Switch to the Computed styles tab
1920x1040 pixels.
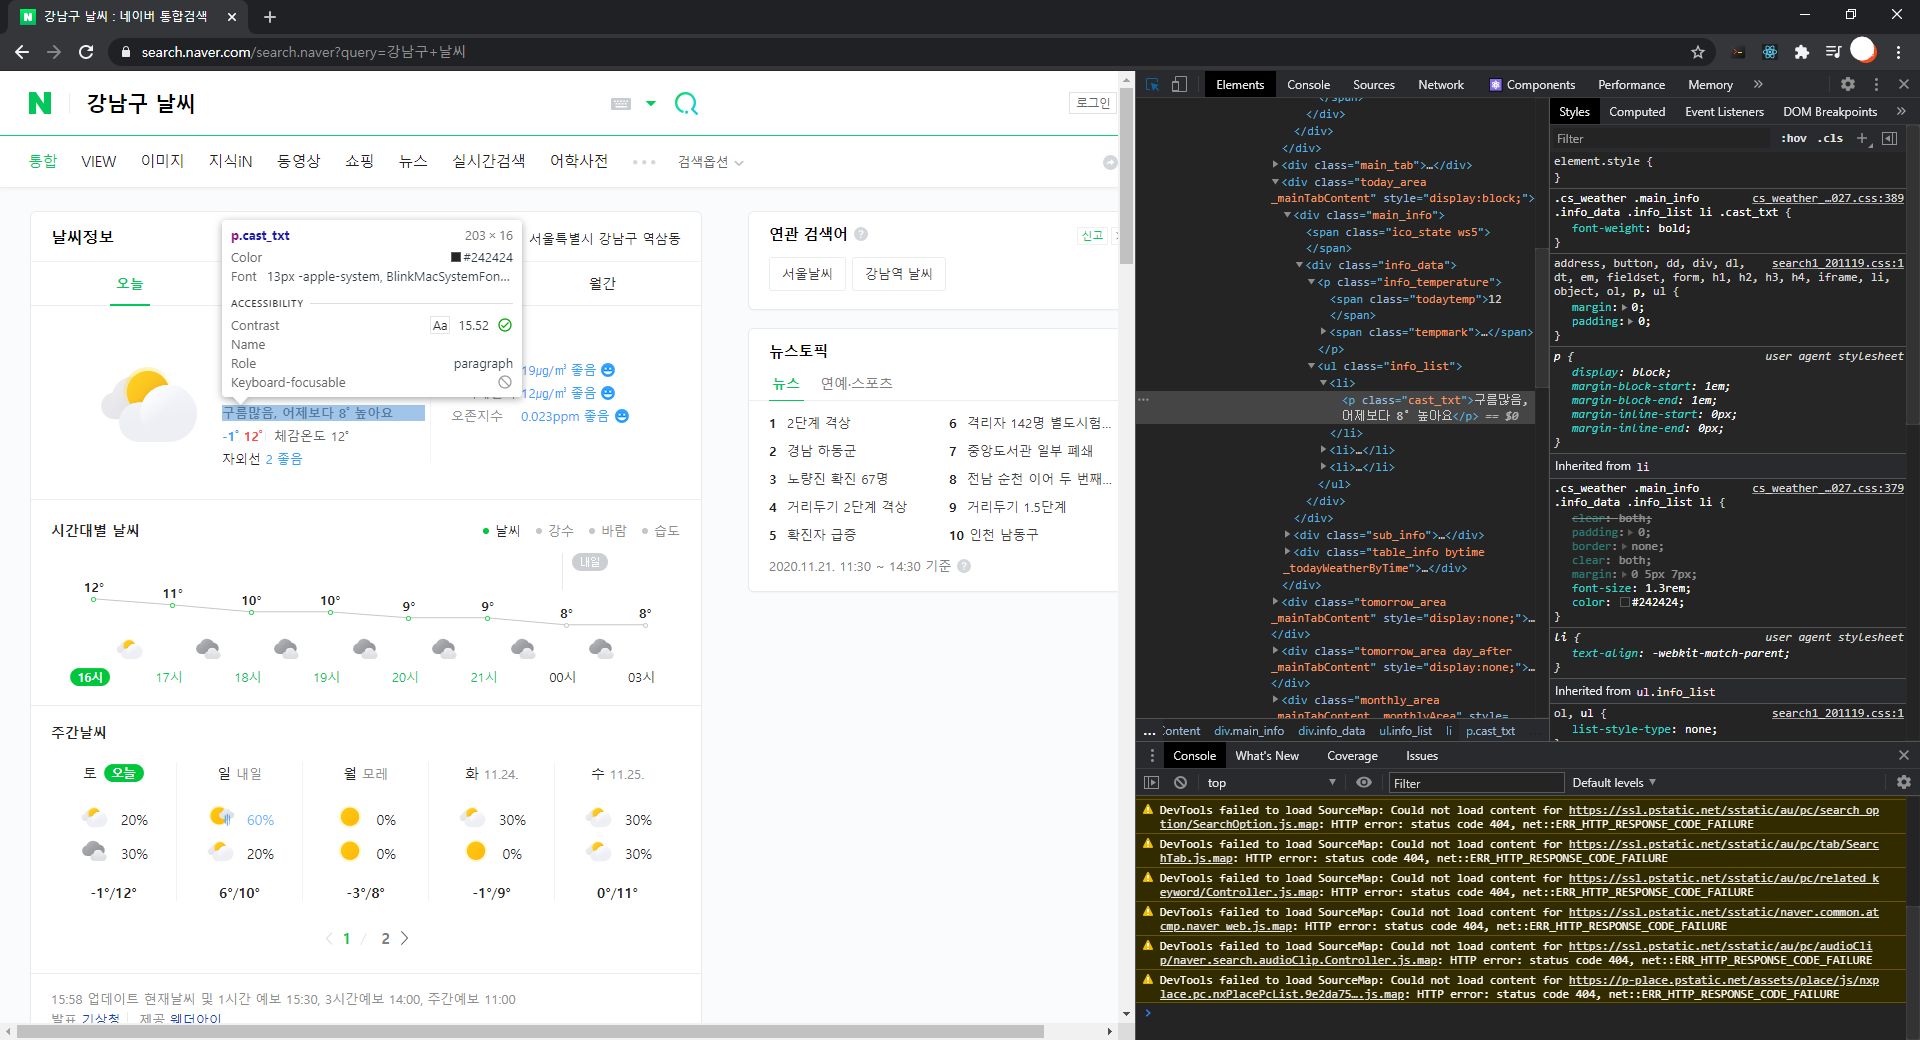point(1637,112)
